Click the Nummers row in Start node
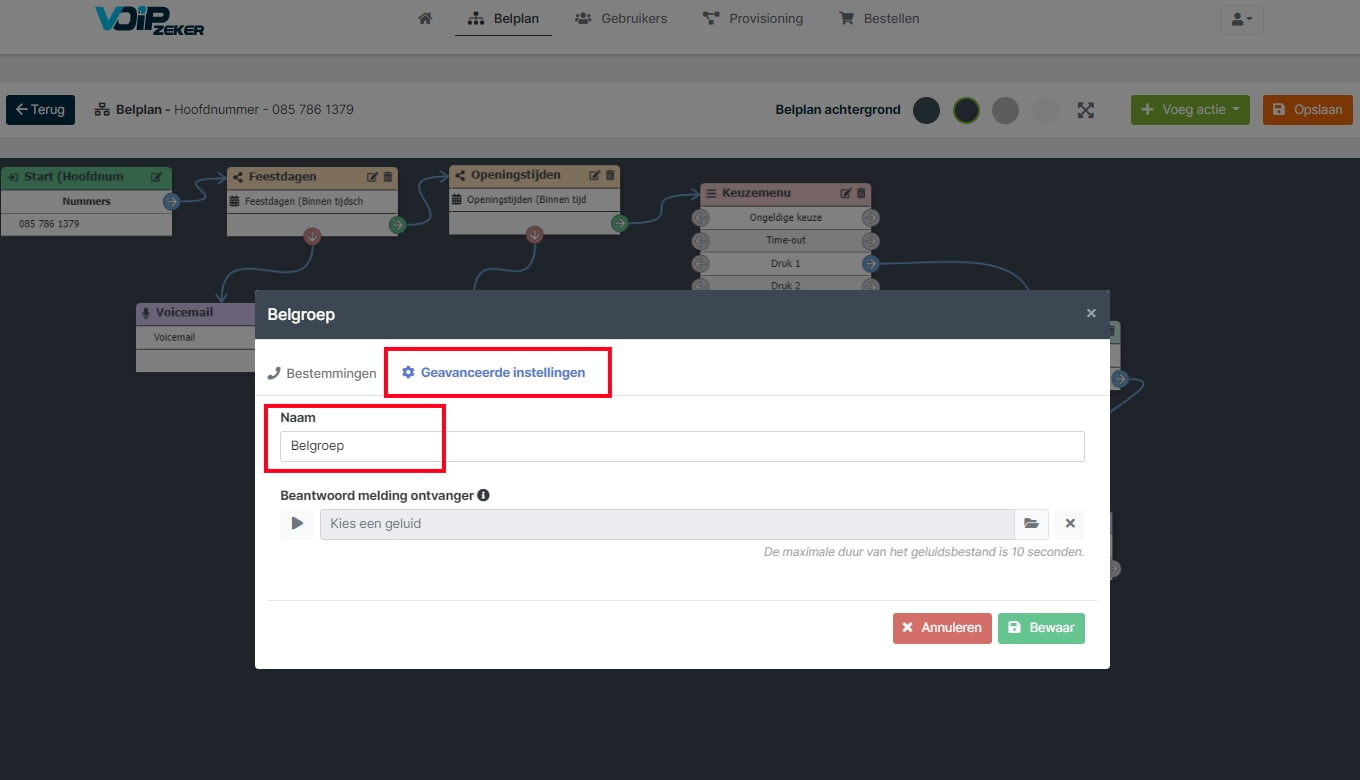This screenshot has height=780, width=1360. click(86, 201)
